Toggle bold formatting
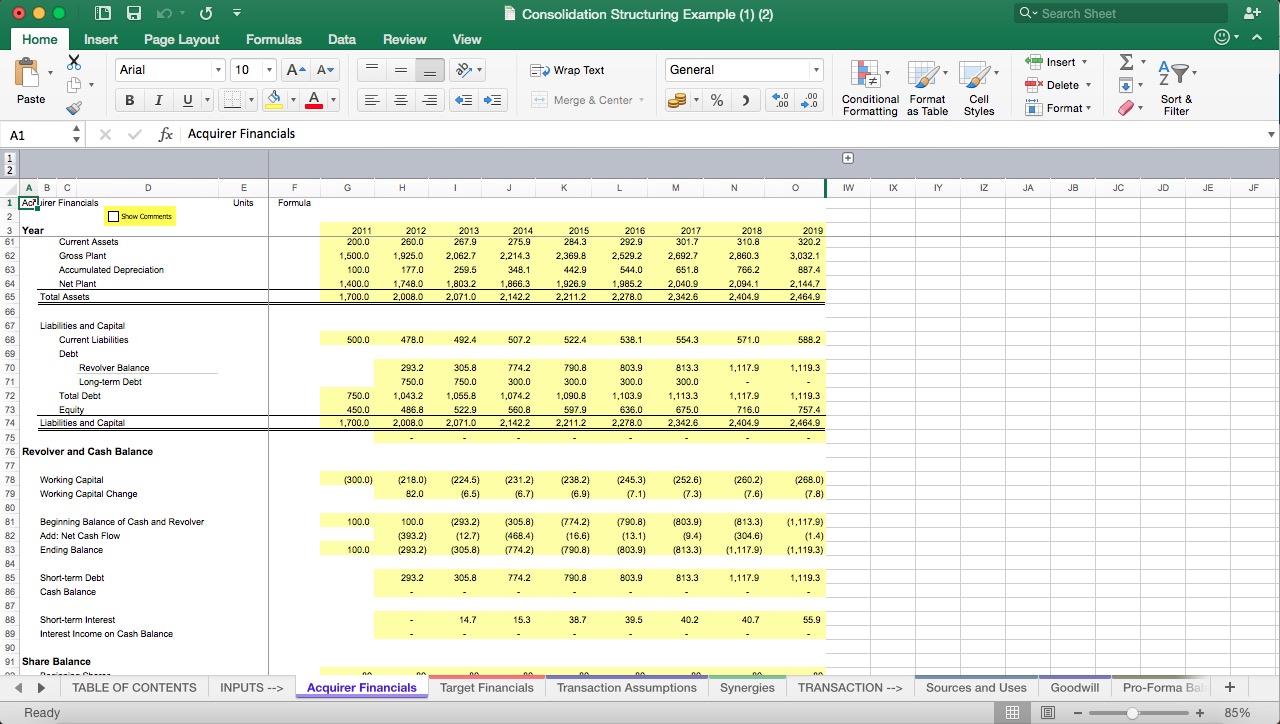The image size is (1280, 724). tap(129, 100)
